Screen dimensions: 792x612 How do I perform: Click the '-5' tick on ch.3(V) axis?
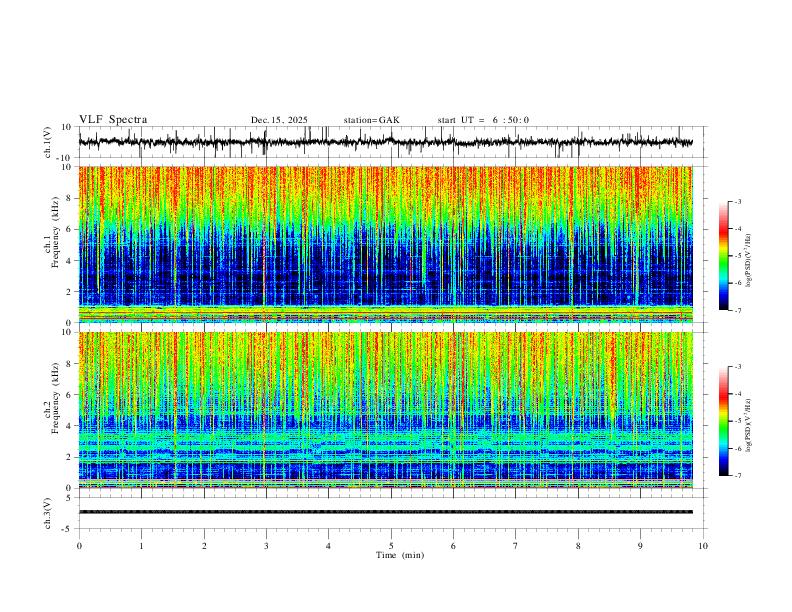coord(68,529)
